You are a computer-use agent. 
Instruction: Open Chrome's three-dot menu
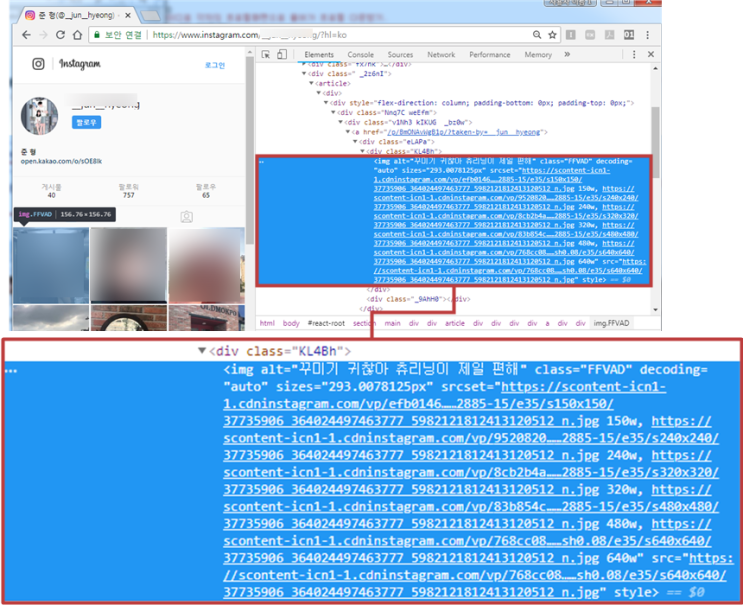647,35
